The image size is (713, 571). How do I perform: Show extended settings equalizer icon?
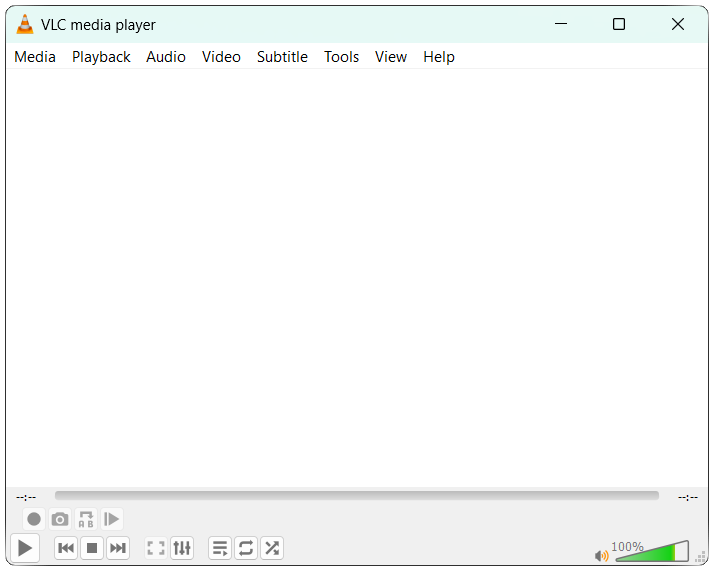pos(182,548)
